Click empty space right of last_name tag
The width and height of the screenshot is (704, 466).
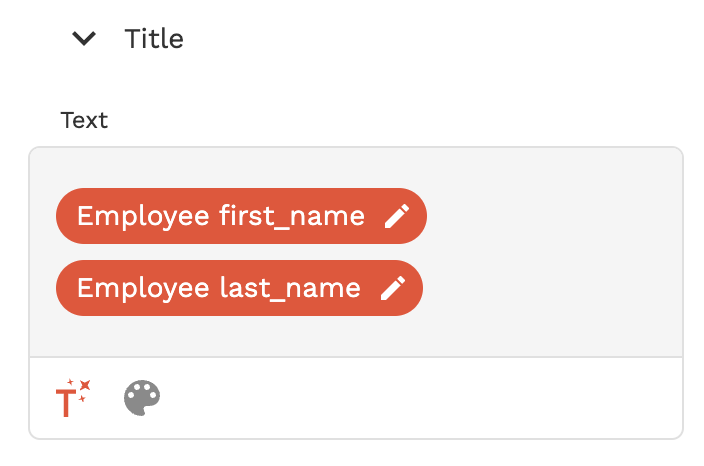tap(550, 289)
